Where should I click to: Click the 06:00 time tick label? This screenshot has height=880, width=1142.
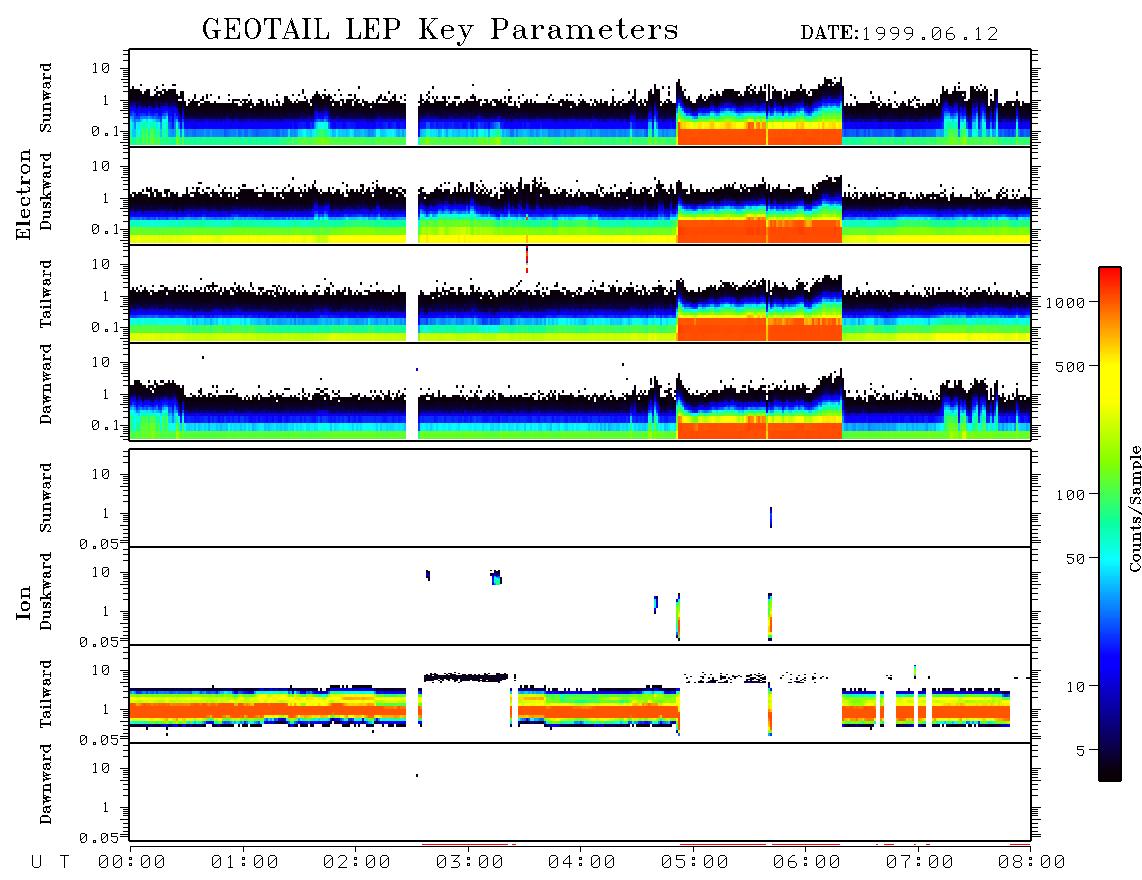click(806, 863)
